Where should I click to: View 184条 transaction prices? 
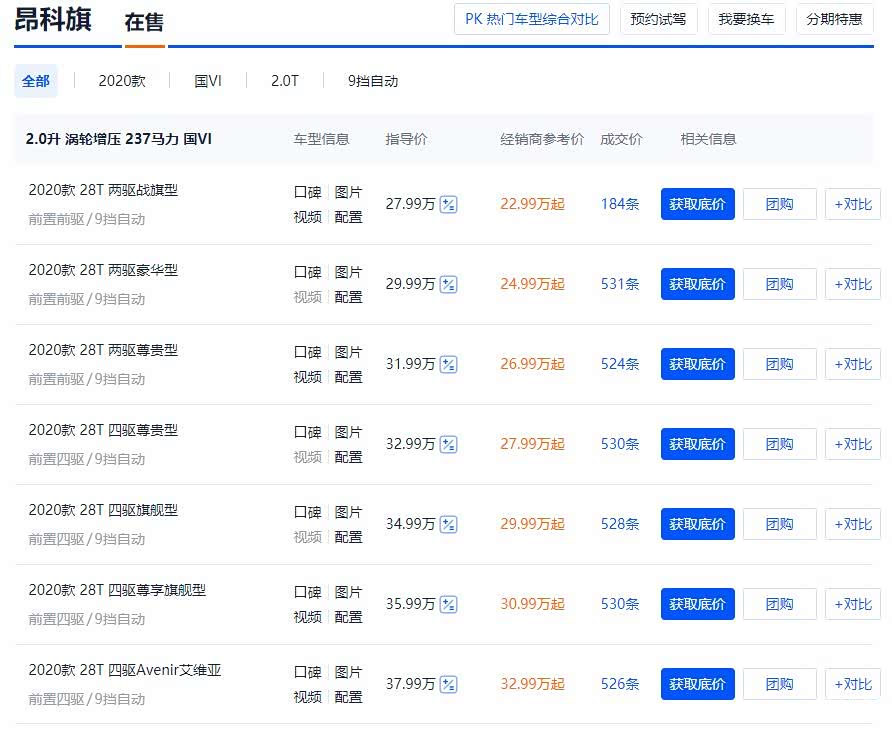(x=620, y=204)
